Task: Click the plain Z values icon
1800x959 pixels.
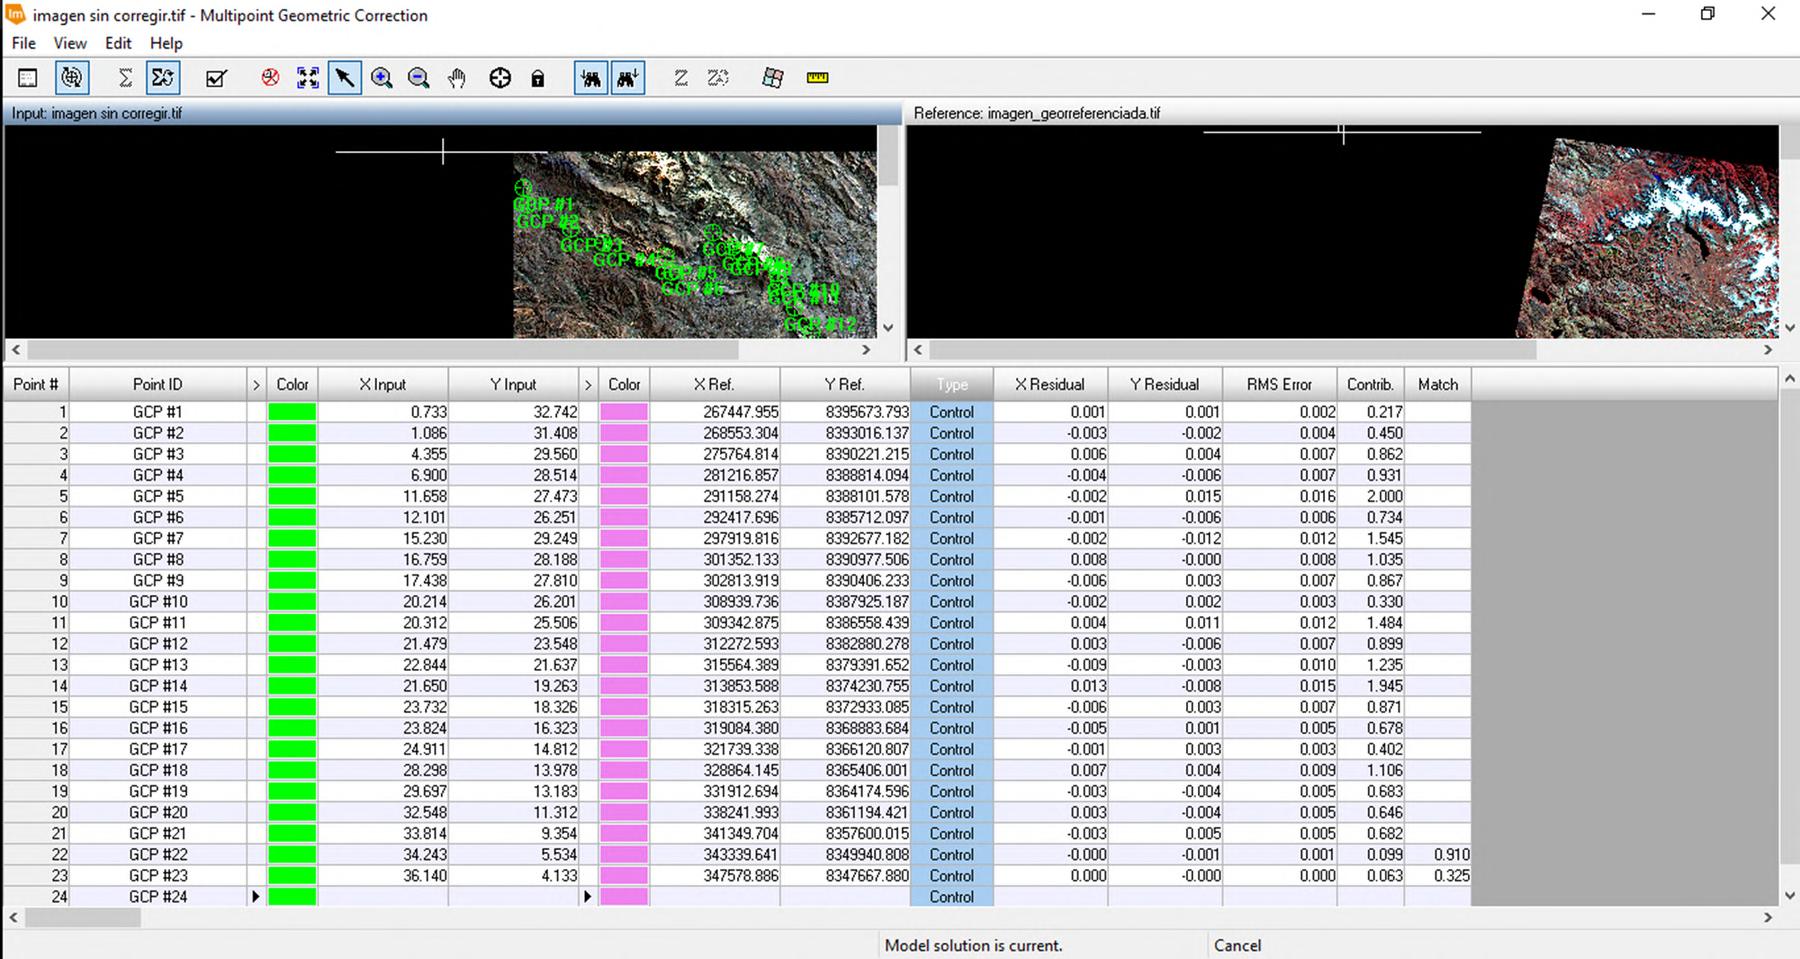Action: [x=681, y=78]
